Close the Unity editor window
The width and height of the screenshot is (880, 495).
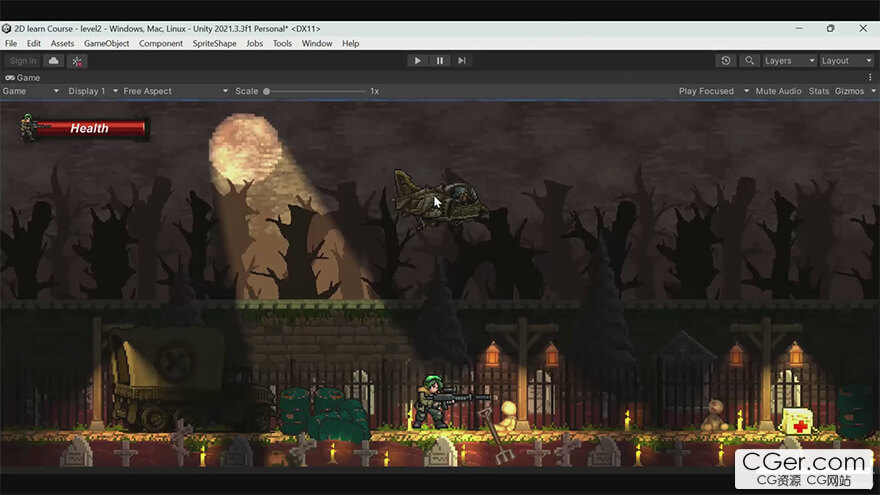(x=863, y=29)
